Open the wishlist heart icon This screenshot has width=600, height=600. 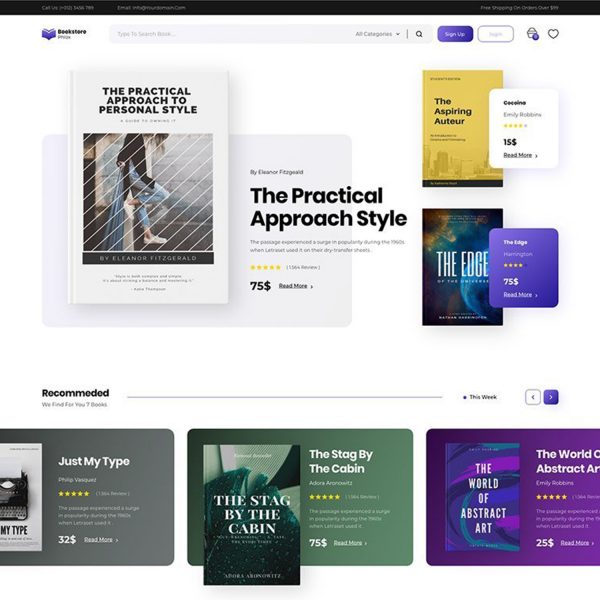(553, 34)
